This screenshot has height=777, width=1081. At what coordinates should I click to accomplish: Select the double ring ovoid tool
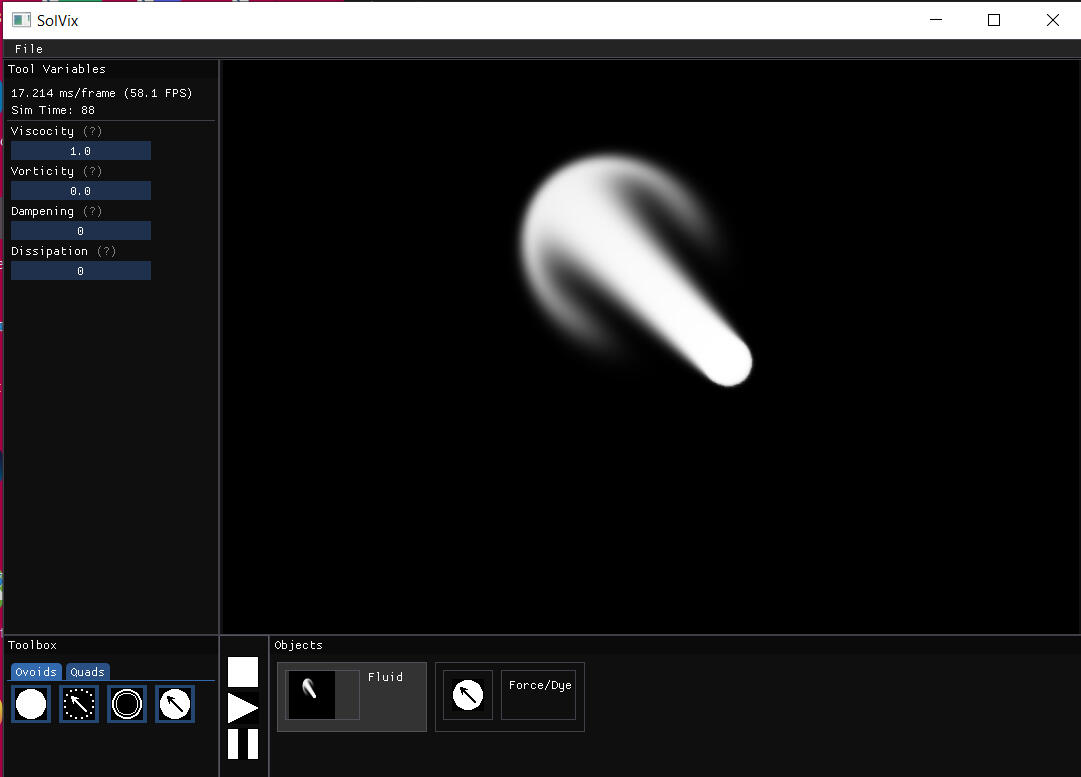tap(127, 704)
